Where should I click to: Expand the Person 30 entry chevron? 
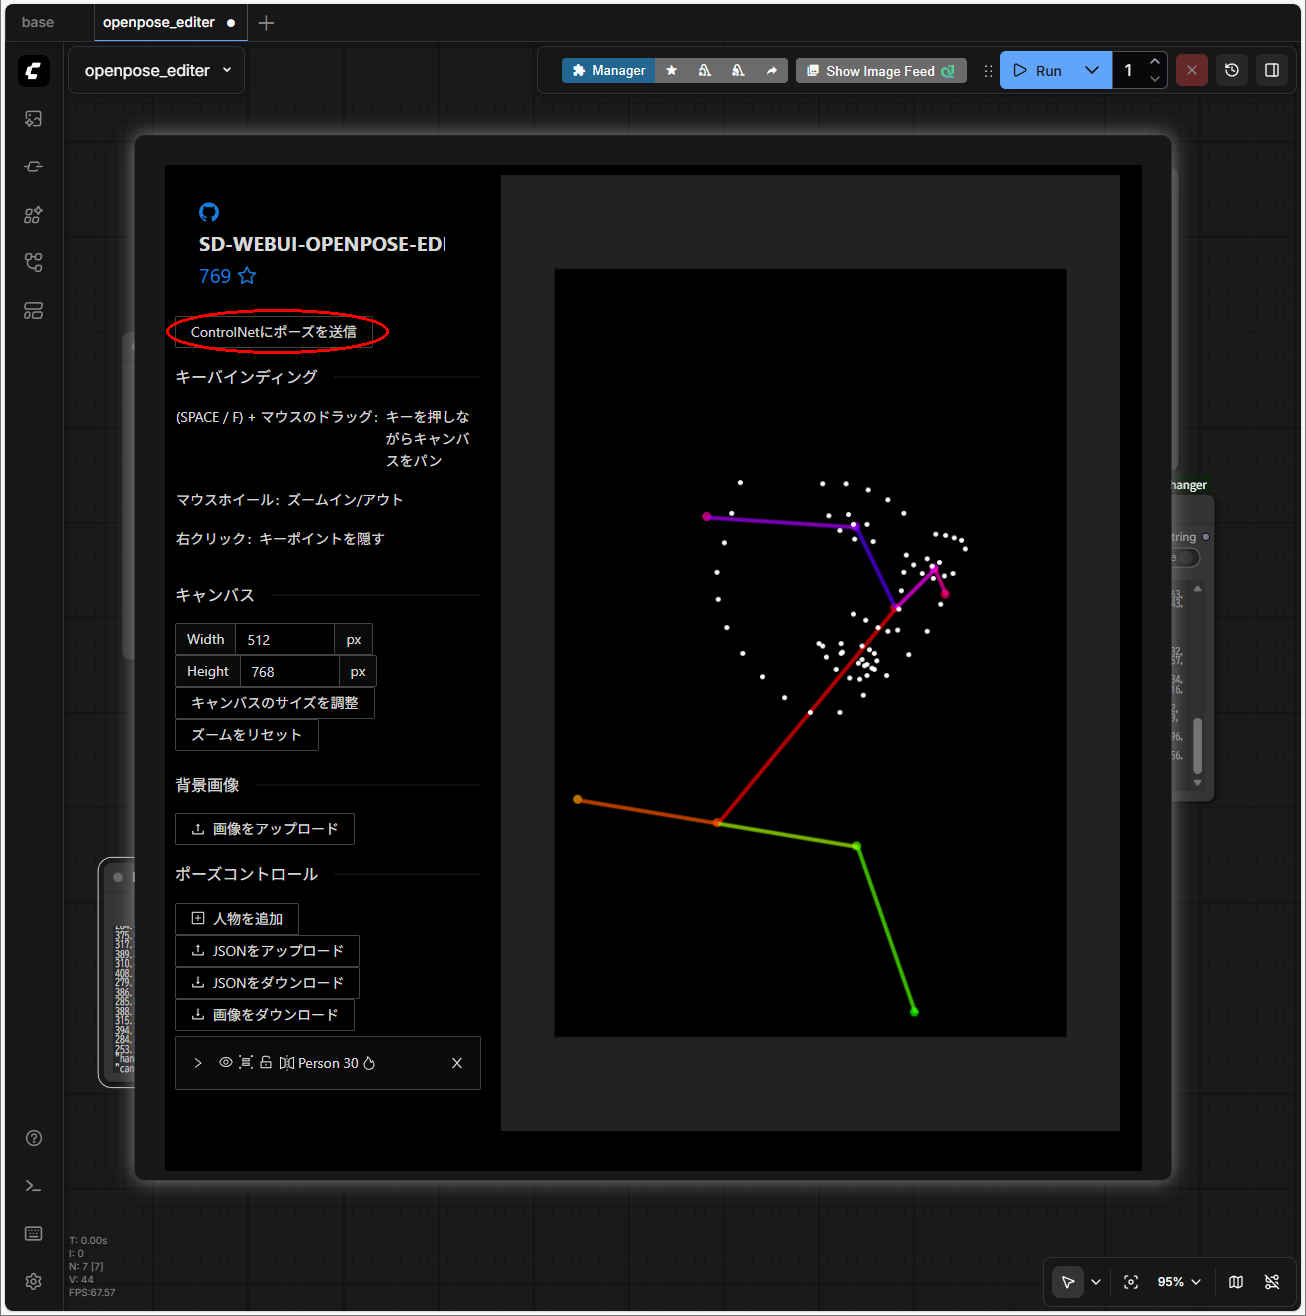click(x=198, y=1063)
